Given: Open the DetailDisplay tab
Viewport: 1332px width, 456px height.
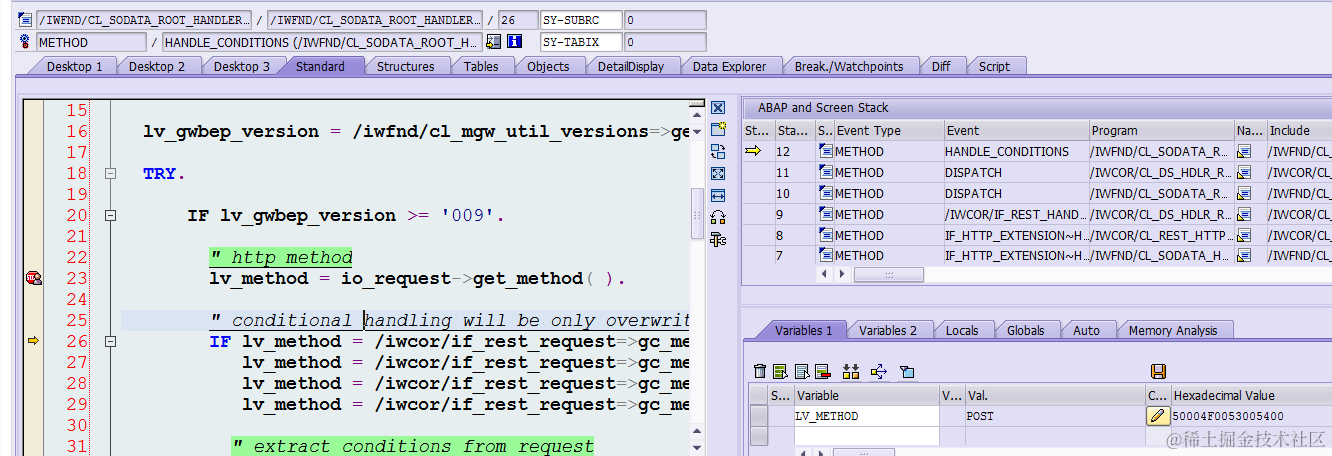Looking at the screenshot, I should [x=631, y=66].
